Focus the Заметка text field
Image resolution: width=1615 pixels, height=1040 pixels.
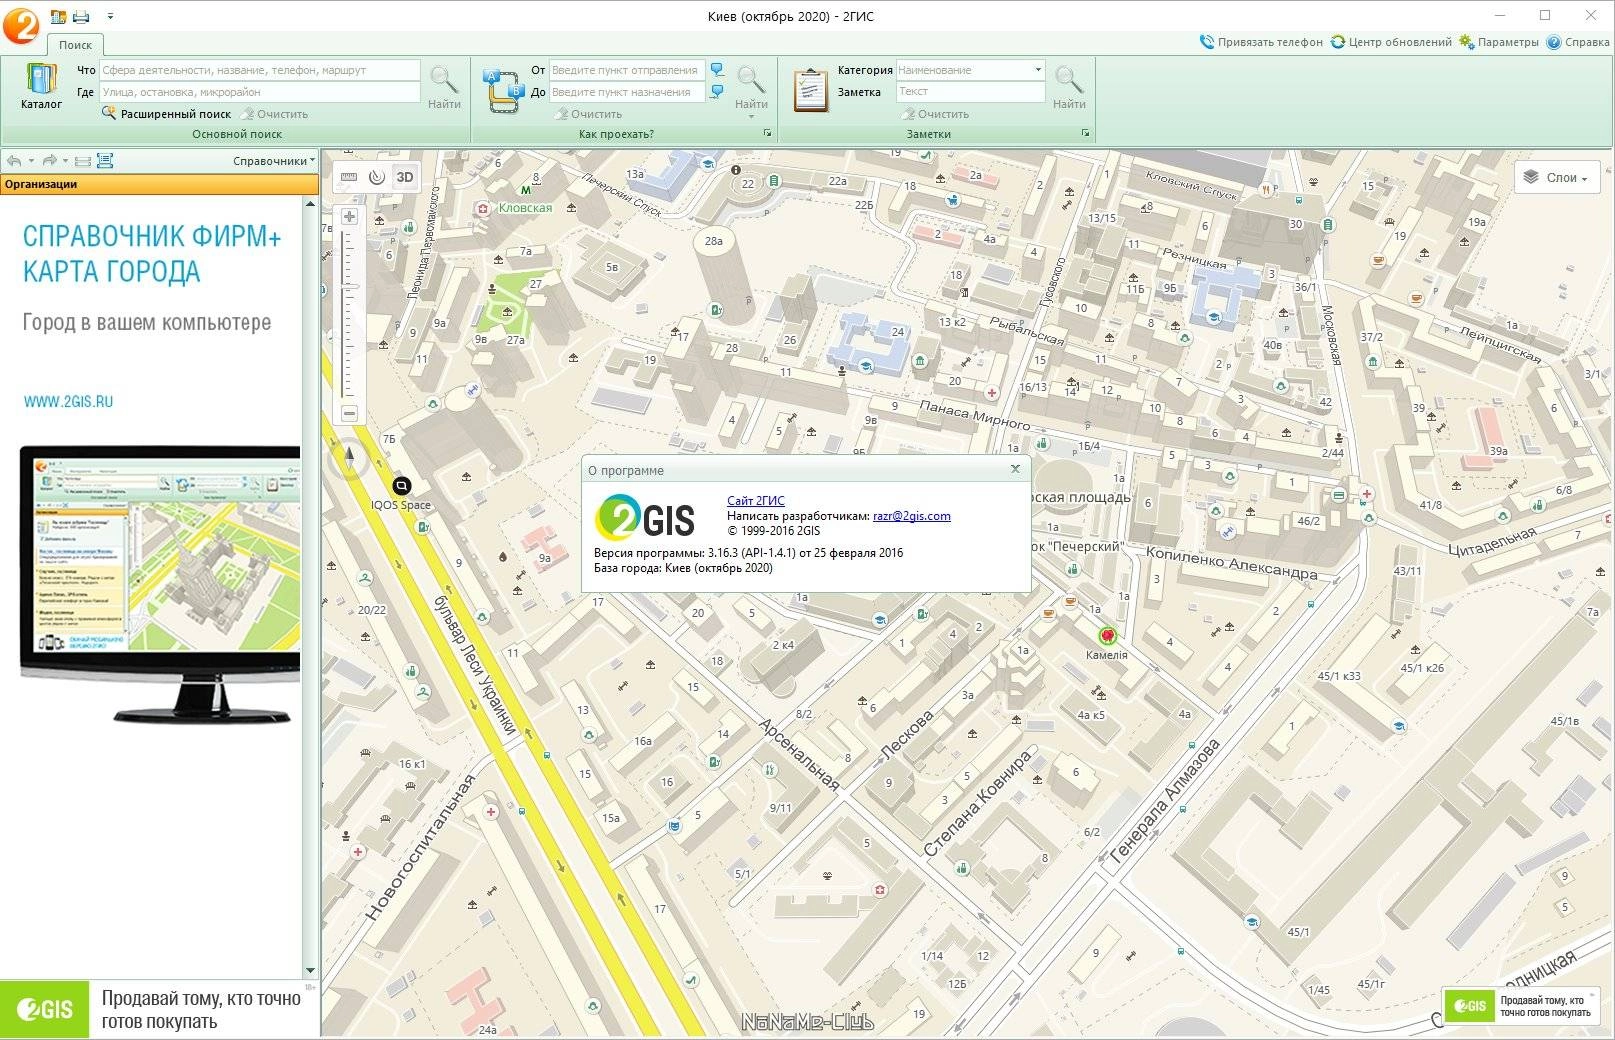point(970,92)
